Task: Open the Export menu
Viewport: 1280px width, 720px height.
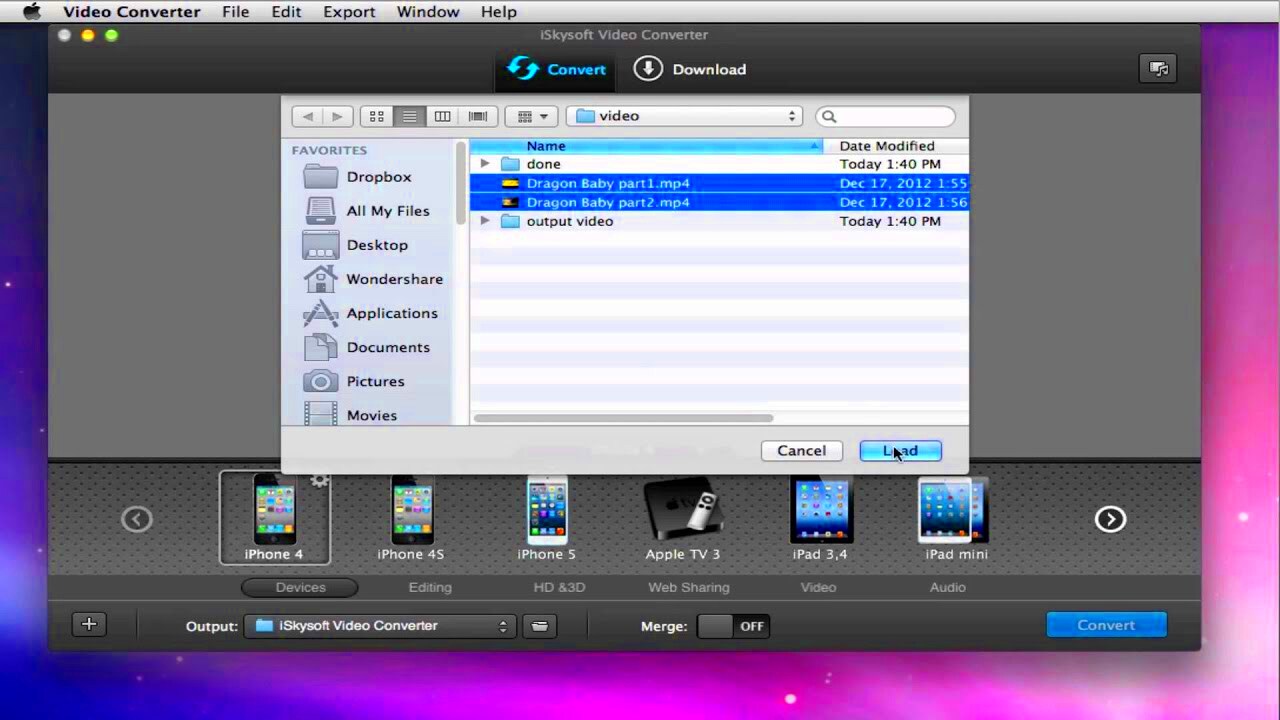Action: pos(349,12)
